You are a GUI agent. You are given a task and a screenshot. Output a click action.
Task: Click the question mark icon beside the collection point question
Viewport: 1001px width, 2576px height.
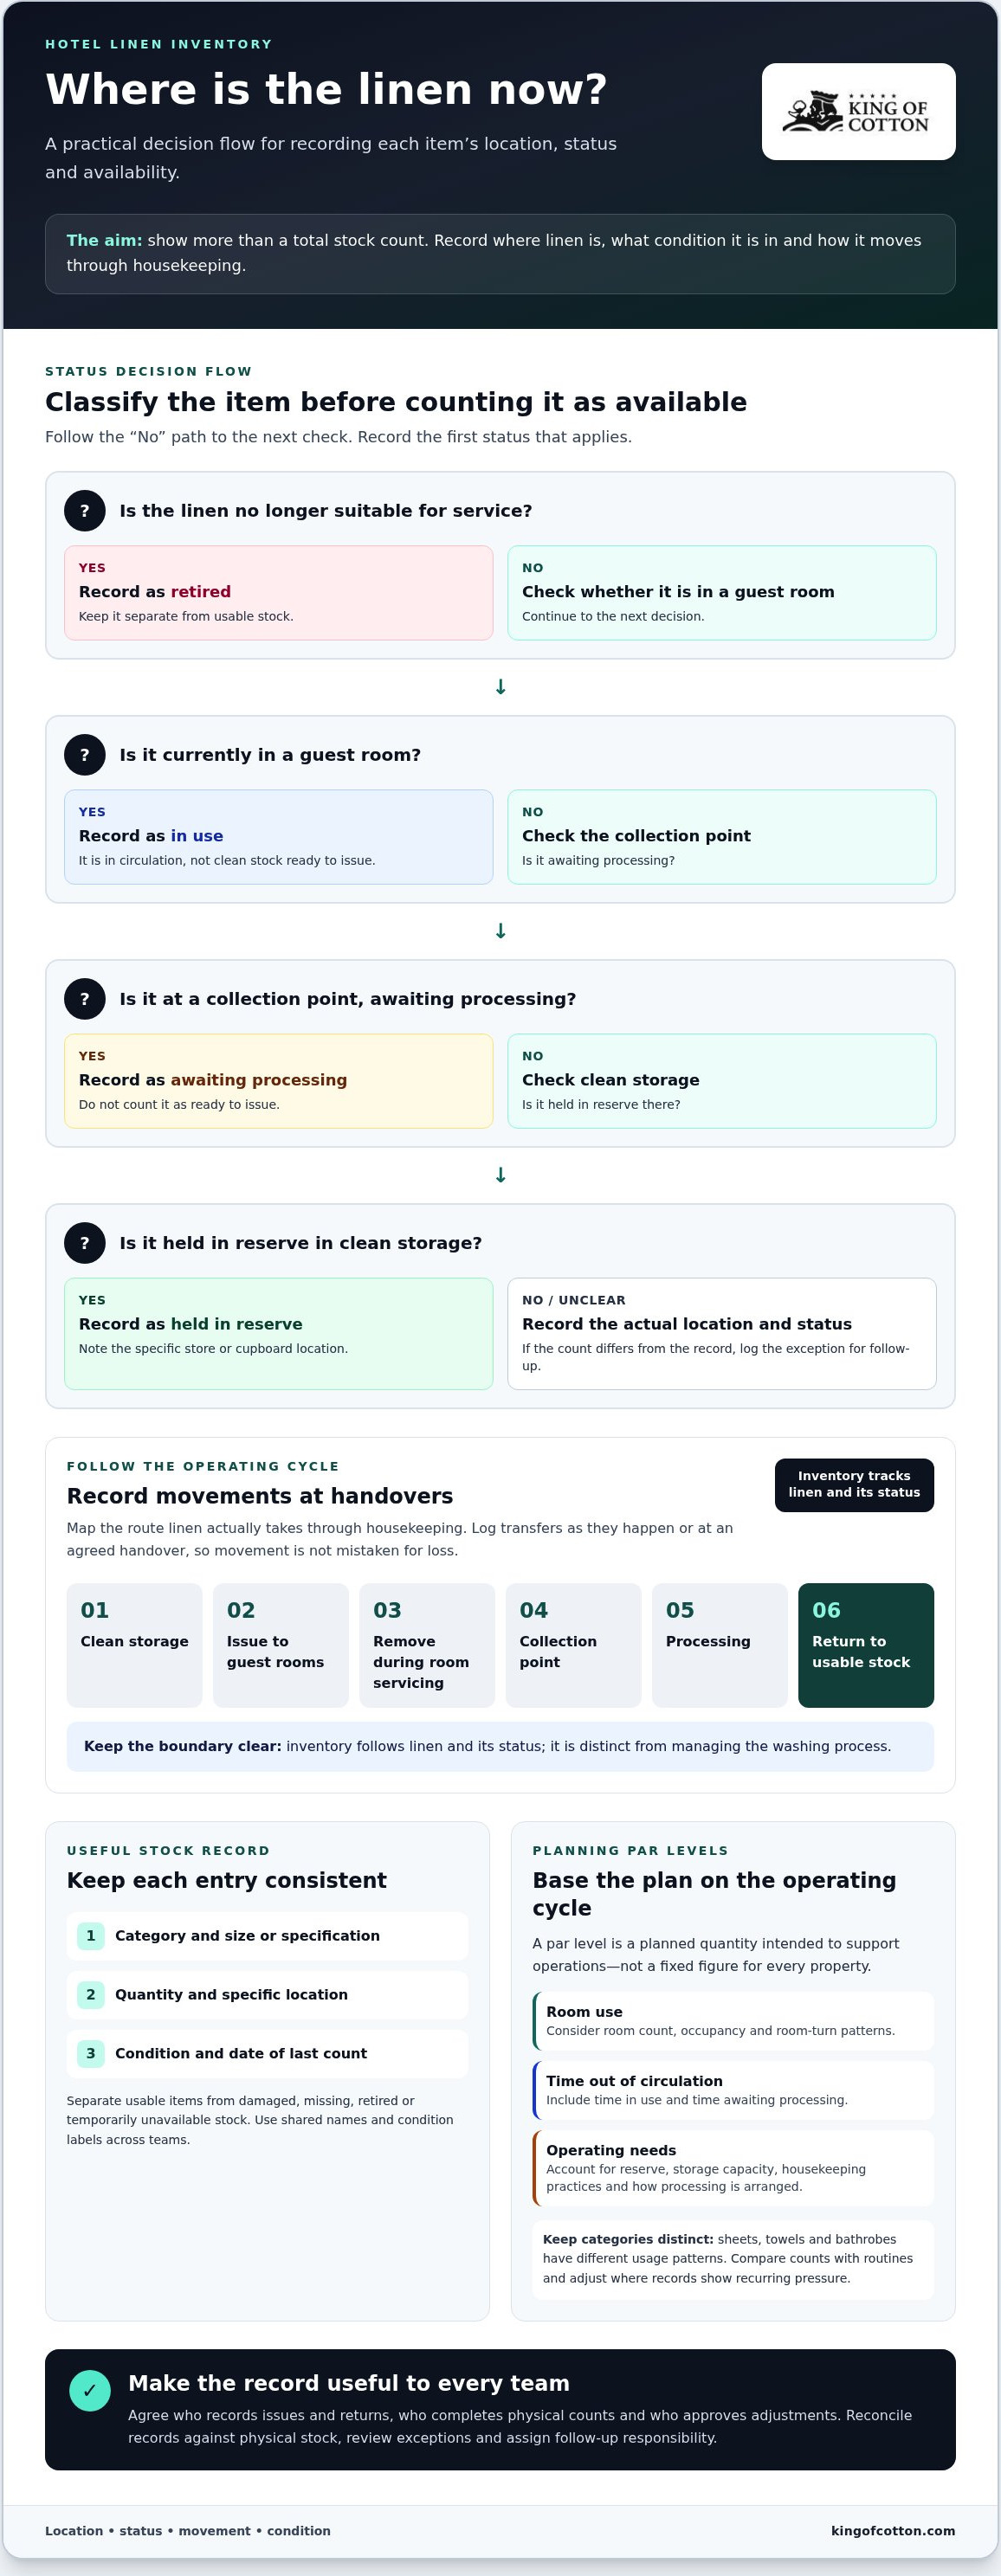click(85, 999)
